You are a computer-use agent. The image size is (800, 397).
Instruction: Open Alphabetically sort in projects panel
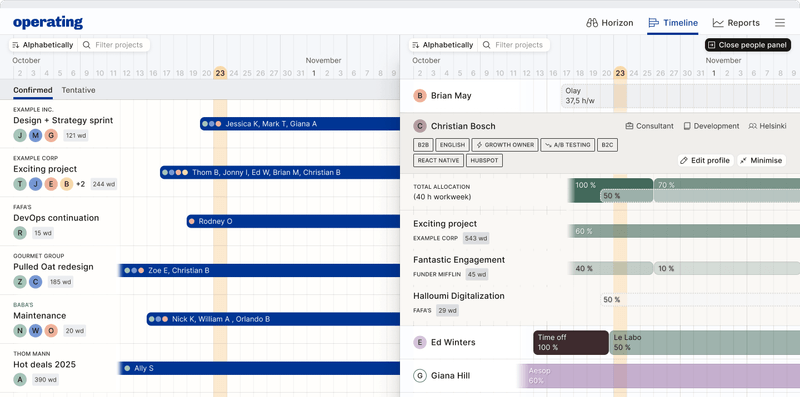43,45
